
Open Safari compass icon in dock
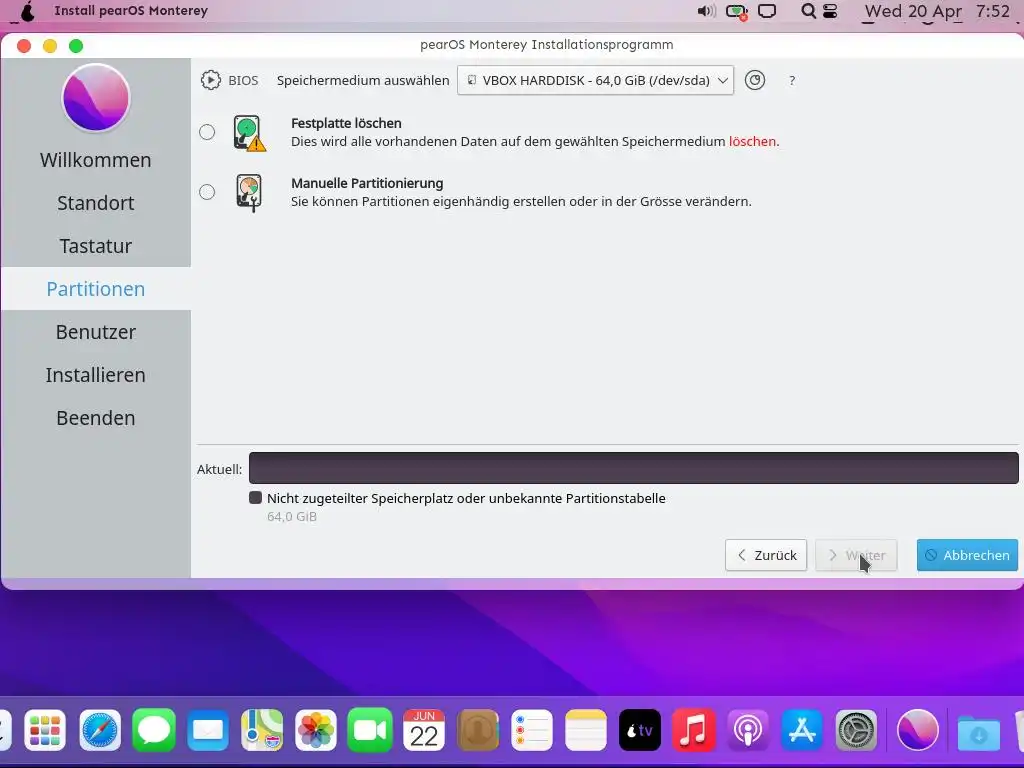point(100,730)
